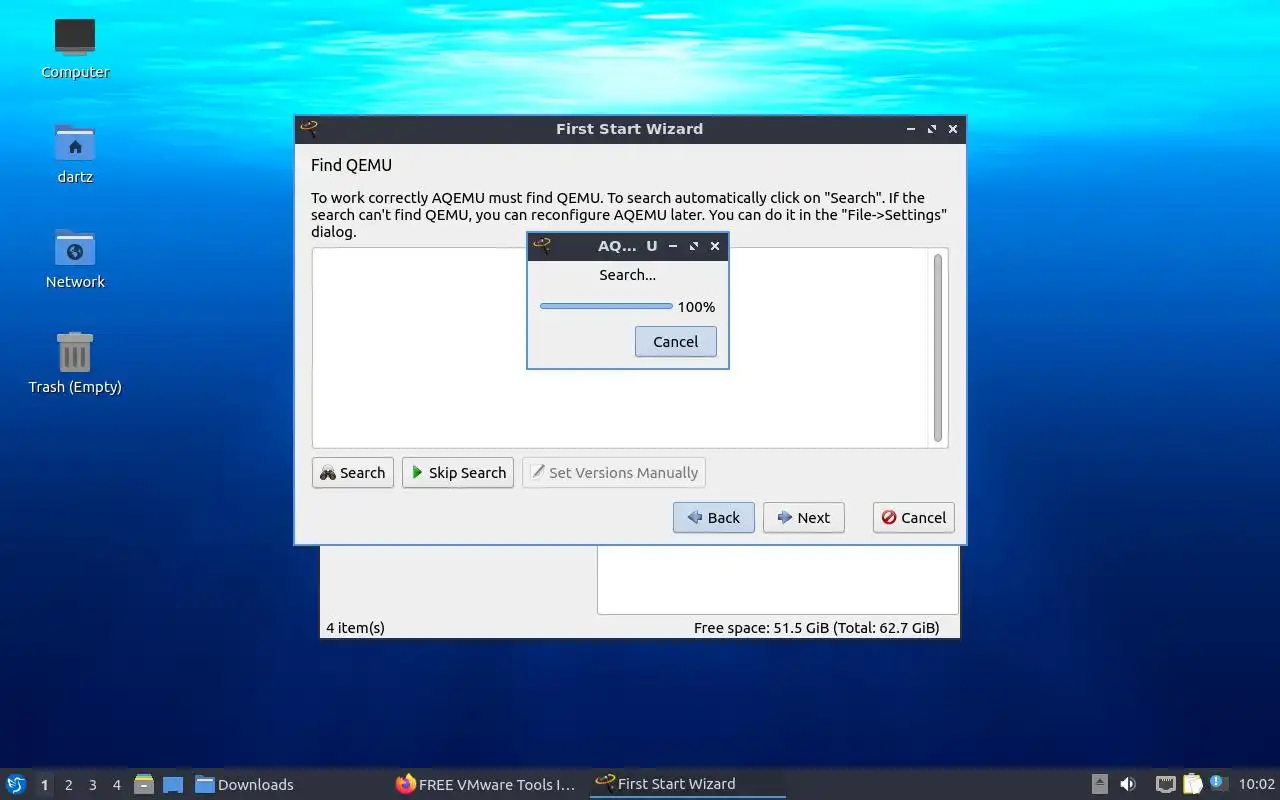Minimize the First Start Wizard window
The image size is (1280, 800).
pos(911,129)
